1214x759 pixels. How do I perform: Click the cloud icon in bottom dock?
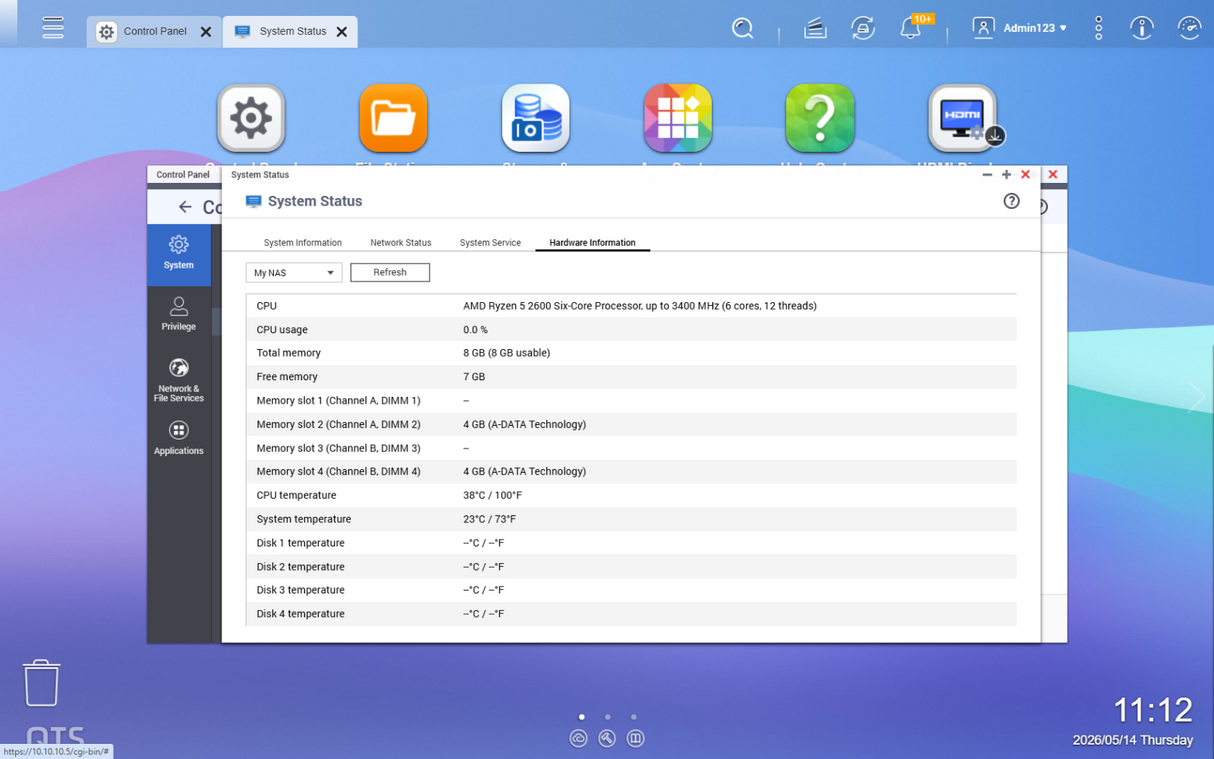click(578, 738)
